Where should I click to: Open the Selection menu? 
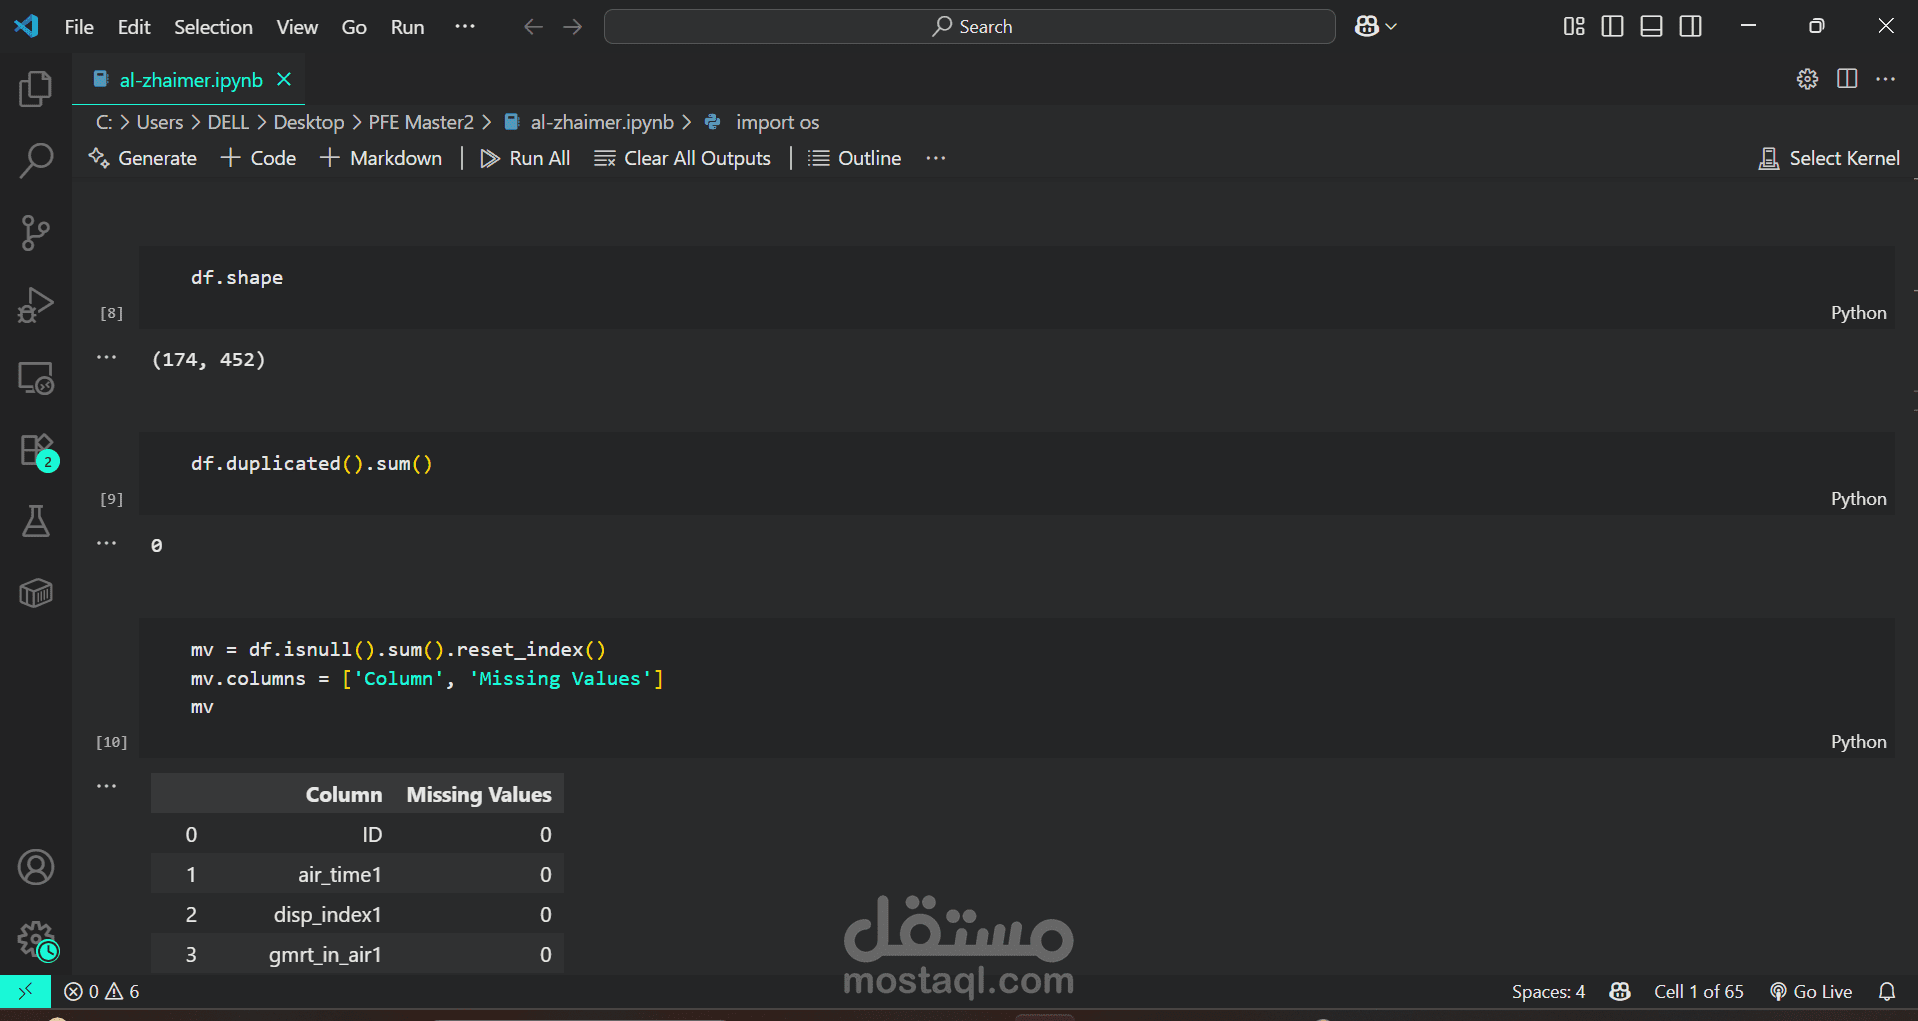[213, 27]
